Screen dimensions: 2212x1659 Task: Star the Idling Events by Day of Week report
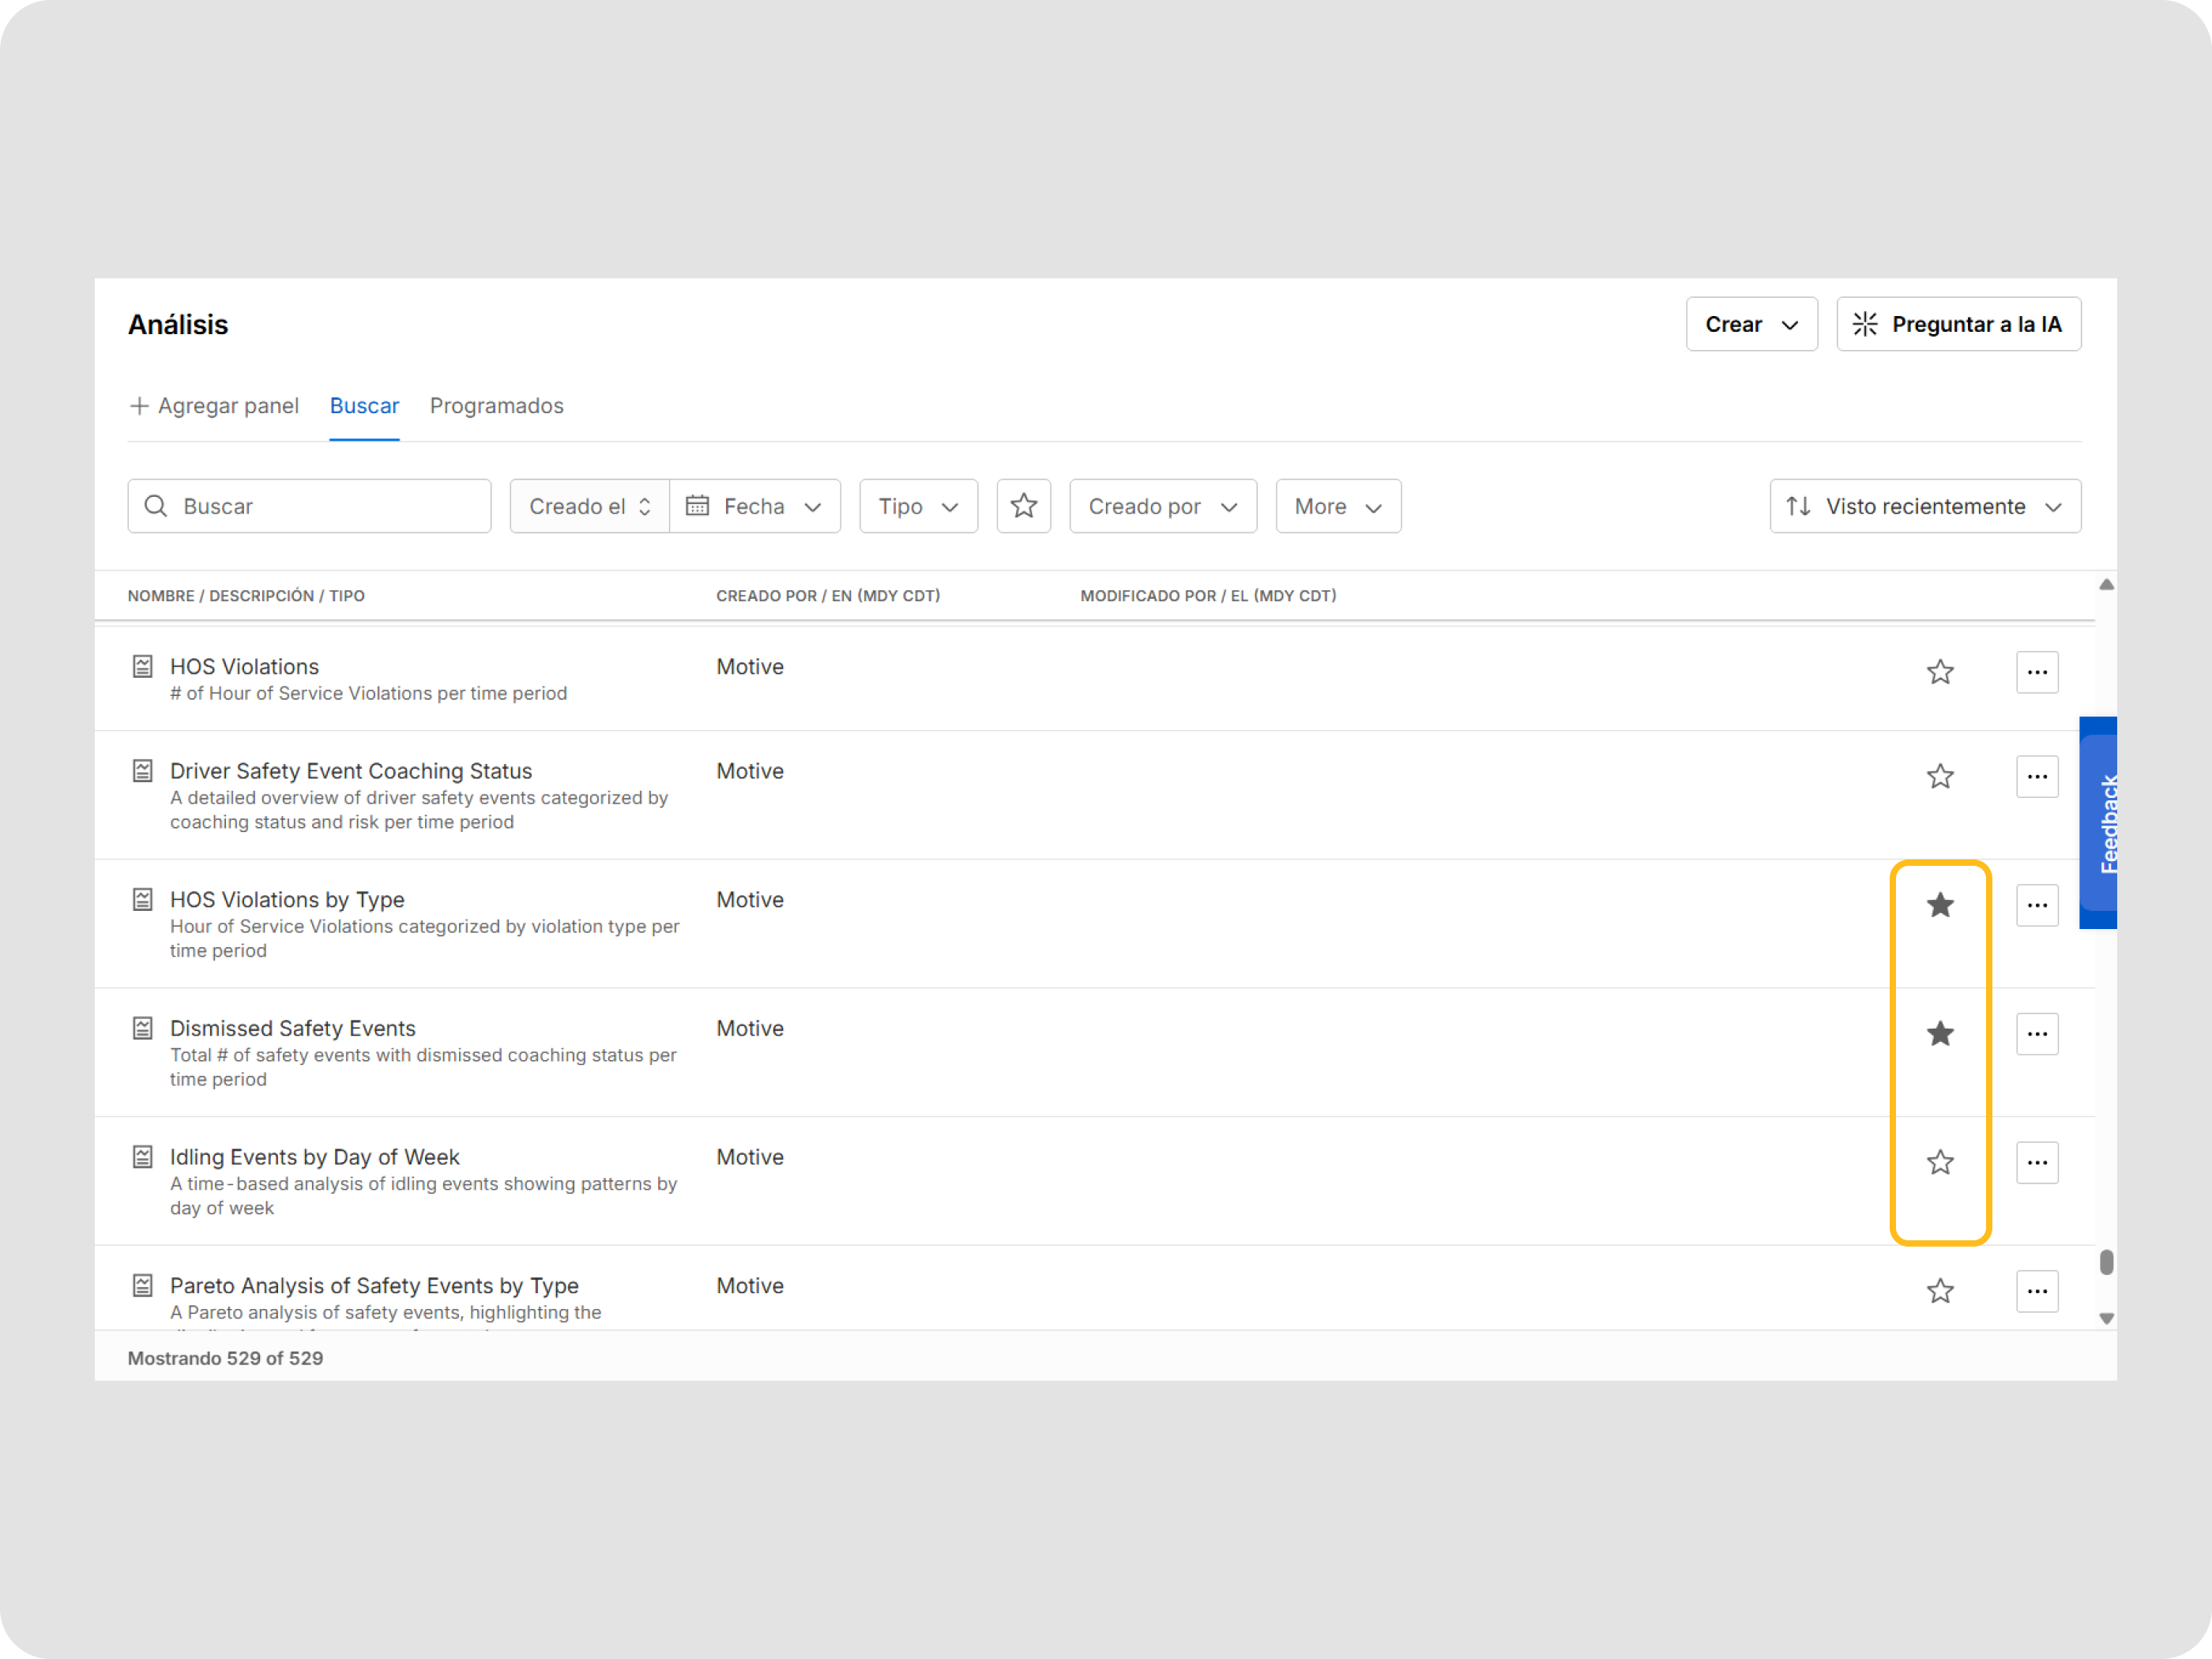click(x=1939, y=1162)
